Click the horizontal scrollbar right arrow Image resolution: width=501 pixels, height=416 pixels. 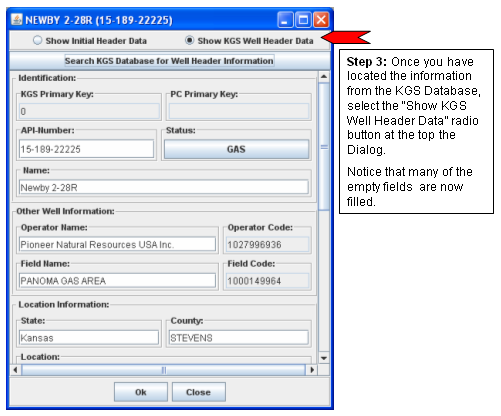click(x=312, y=370)
